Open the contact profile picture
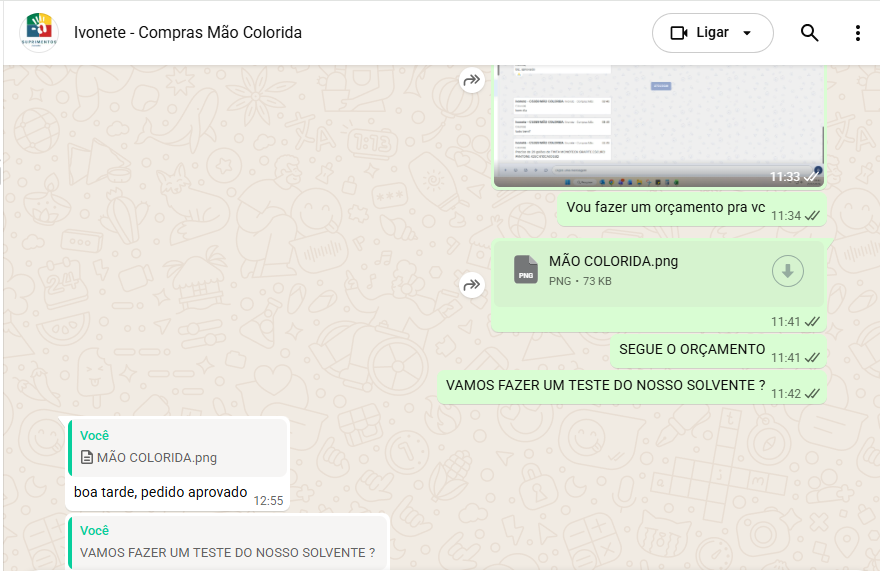The width and height of the screenshot is (880, 571). point(39,33)
